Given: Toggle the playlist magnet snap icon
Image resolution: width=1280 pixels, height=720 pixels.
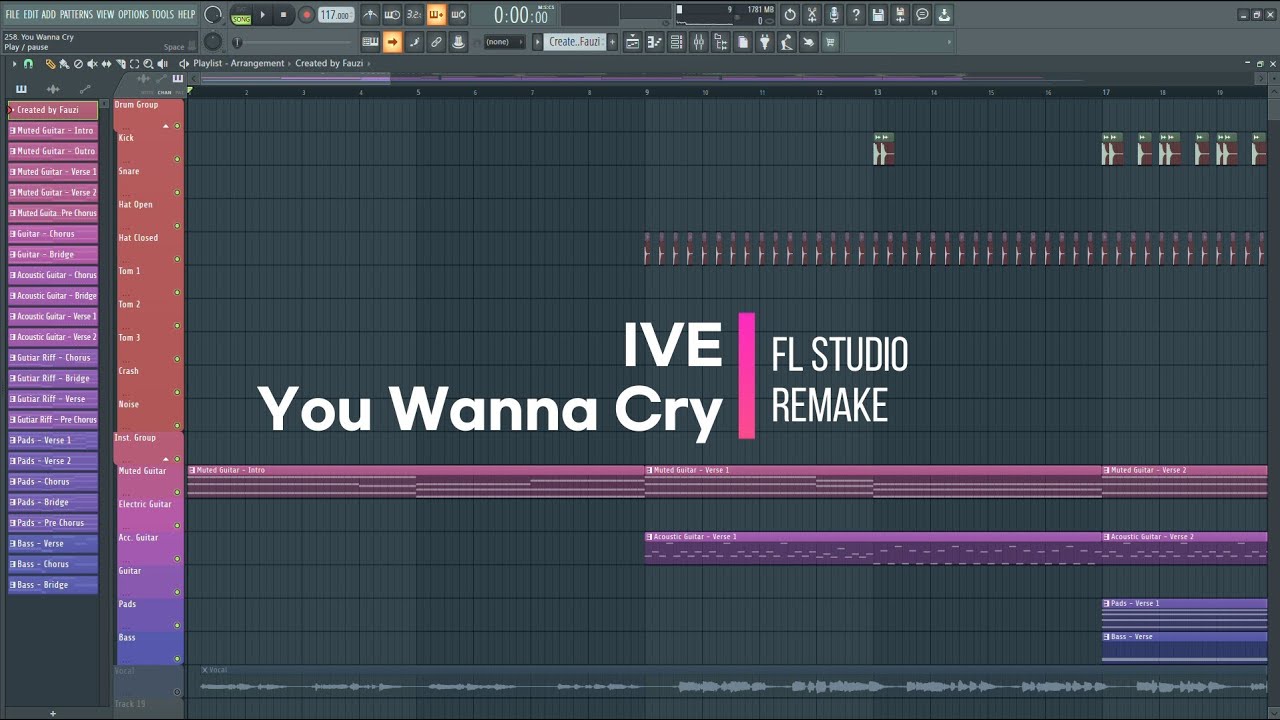Looking at the screenshot, I should tap(28, 64).
